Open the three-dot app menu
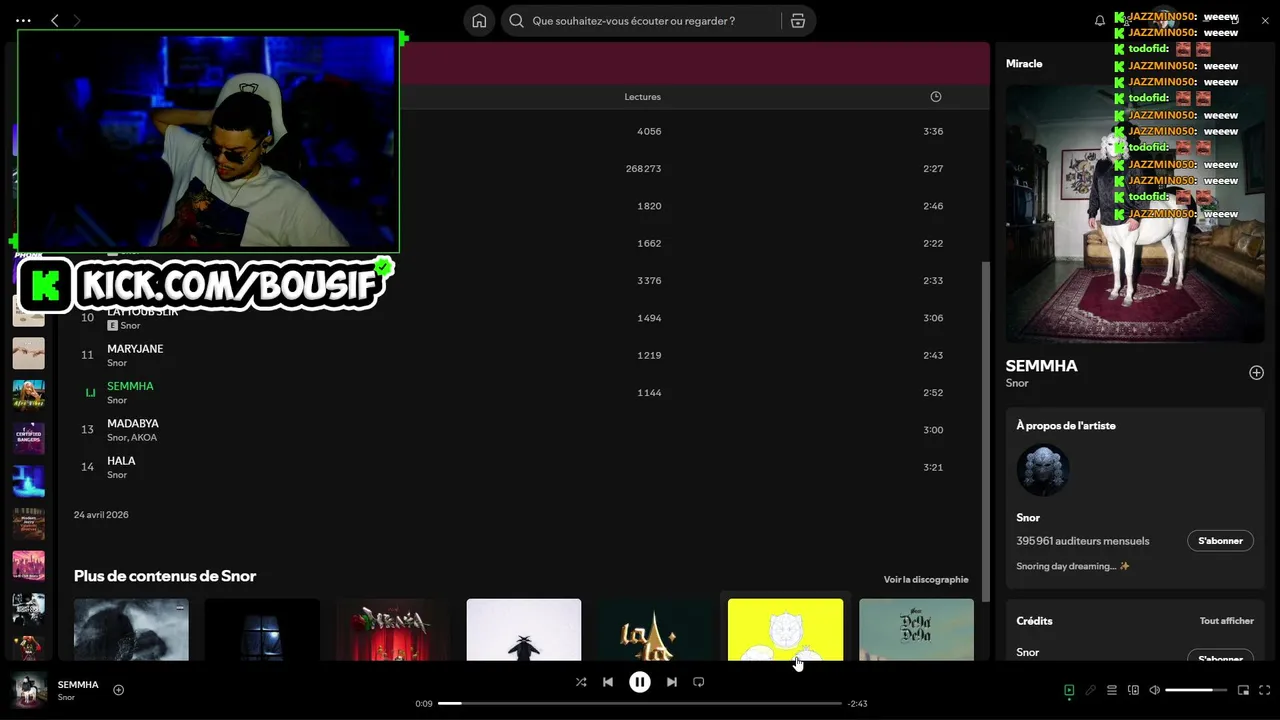 (24, 20)
